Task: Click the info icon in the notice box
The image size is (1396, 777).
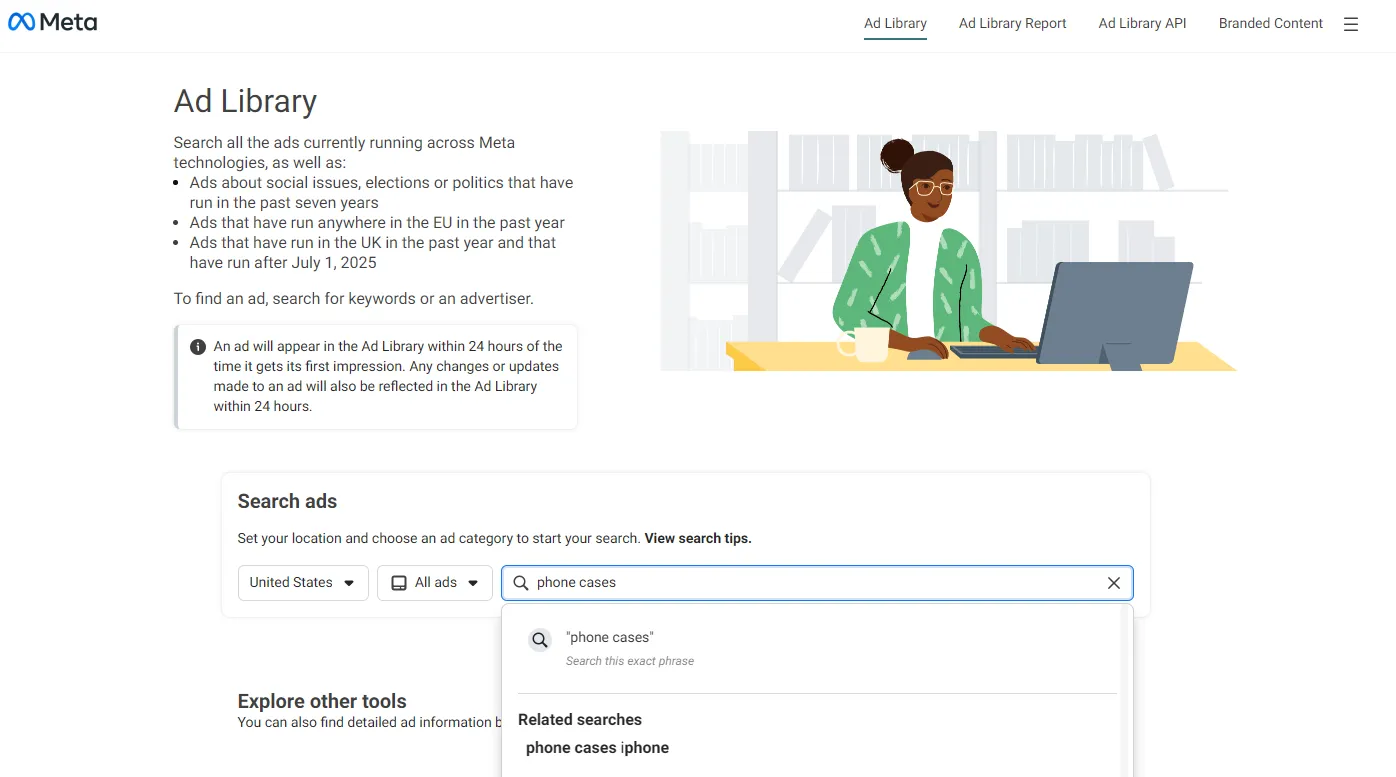Action: 198,347
